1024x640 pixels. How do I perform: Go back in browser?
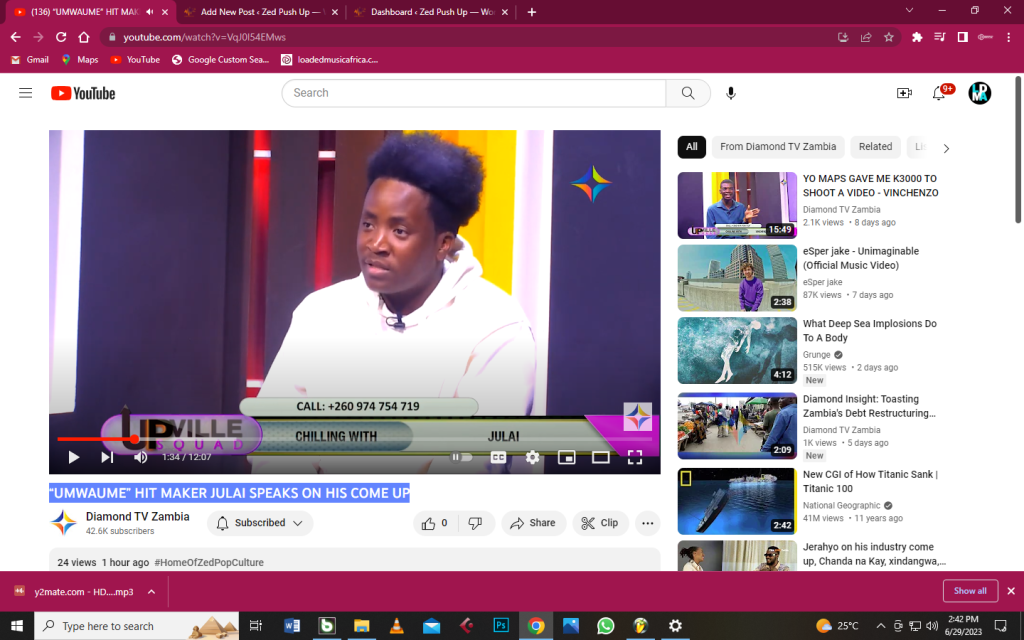pos(16,37)
